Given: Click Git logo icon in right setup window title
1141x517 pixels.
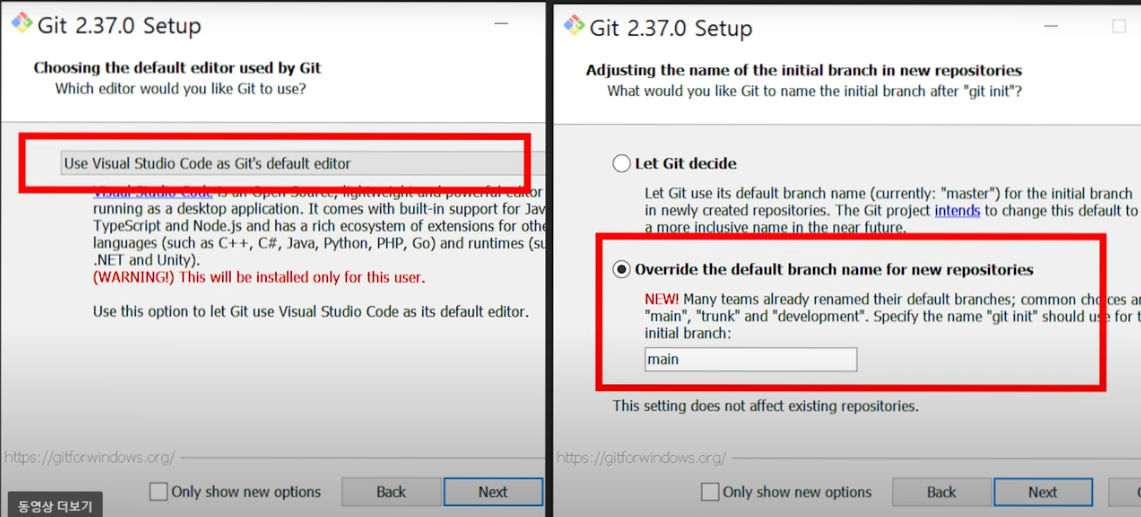Looking at the screenshot, I should pos(573,26).
